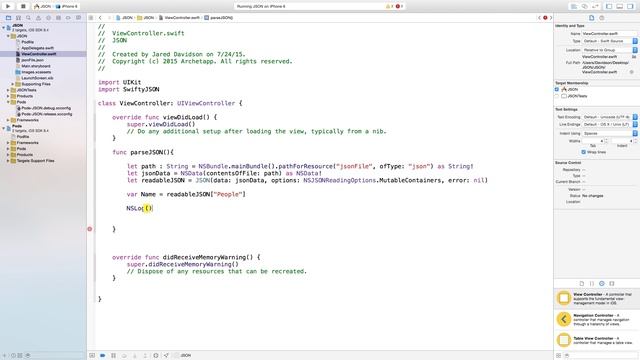Toggle the JSON target membership checkbox
The height and width of the screenshot is (360, 640).
click(x=557, y=89)
